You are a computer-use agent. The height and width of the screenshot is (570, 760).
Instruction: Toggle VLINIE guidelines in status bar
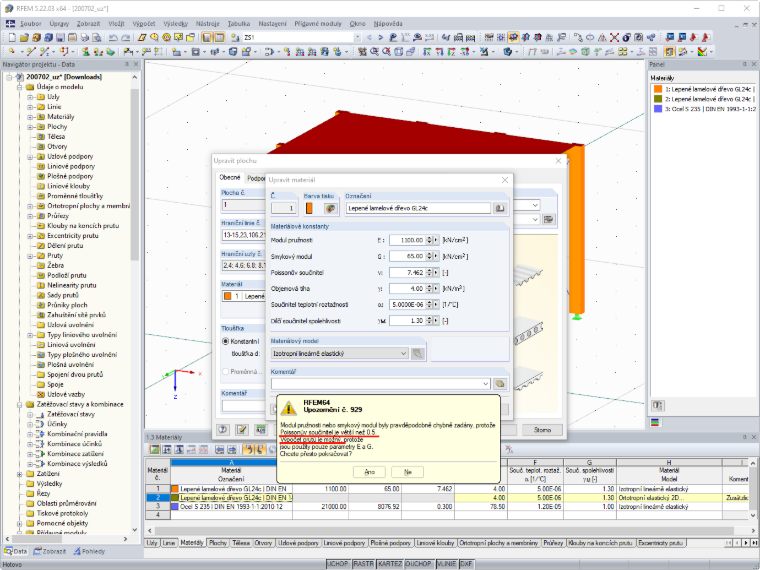tap(446, 564)
